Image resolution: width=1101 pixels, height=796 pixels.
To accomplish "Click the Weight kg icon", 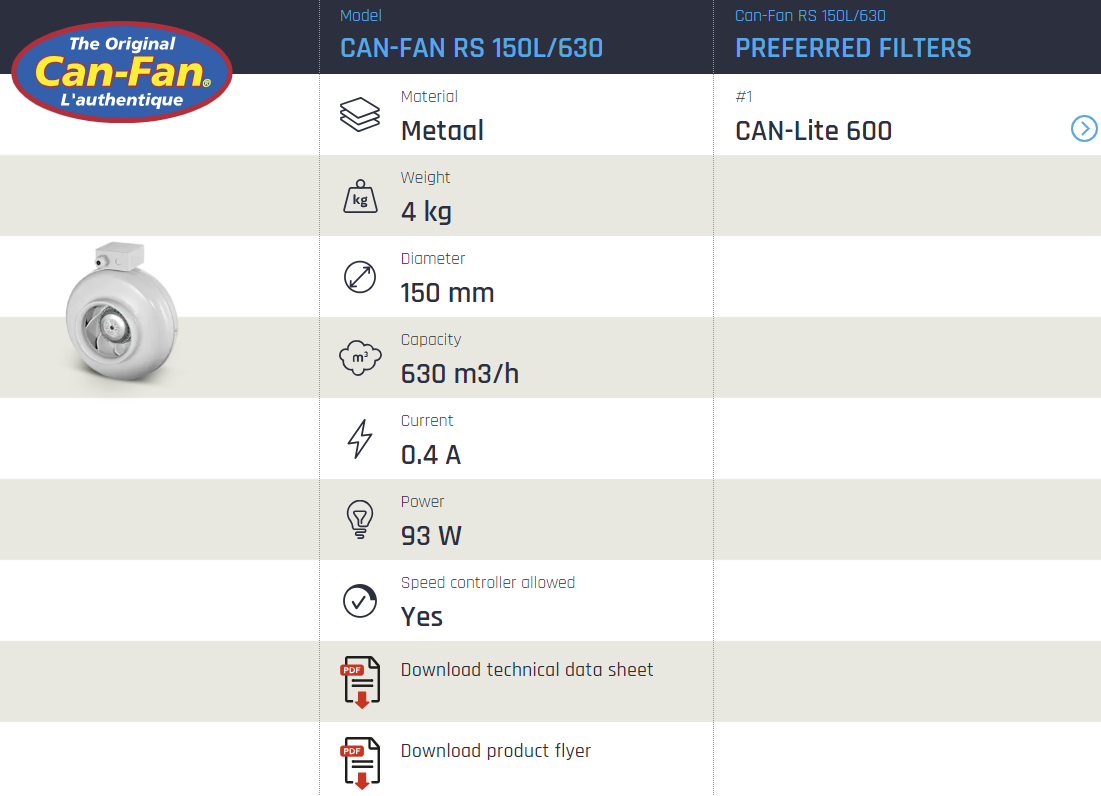I will tap(360, 197).
